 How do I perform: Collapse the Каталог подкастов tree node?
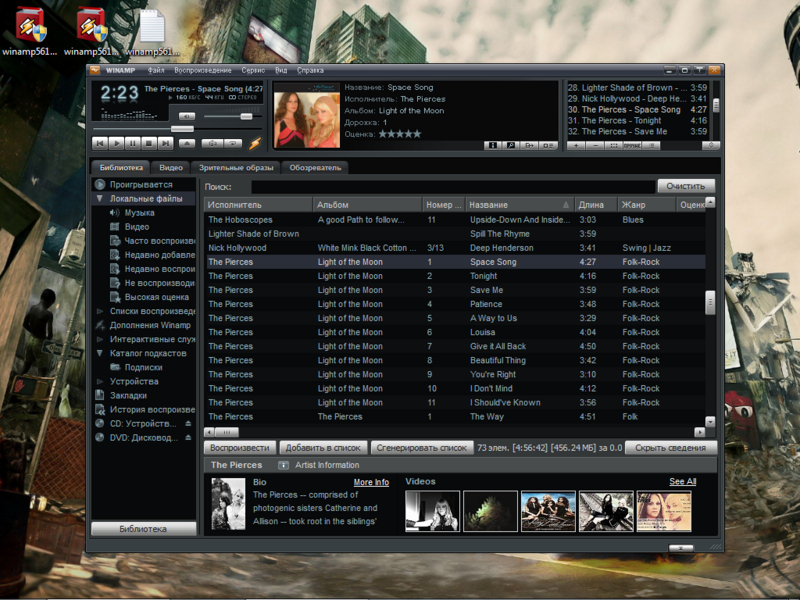coord(99,353)
